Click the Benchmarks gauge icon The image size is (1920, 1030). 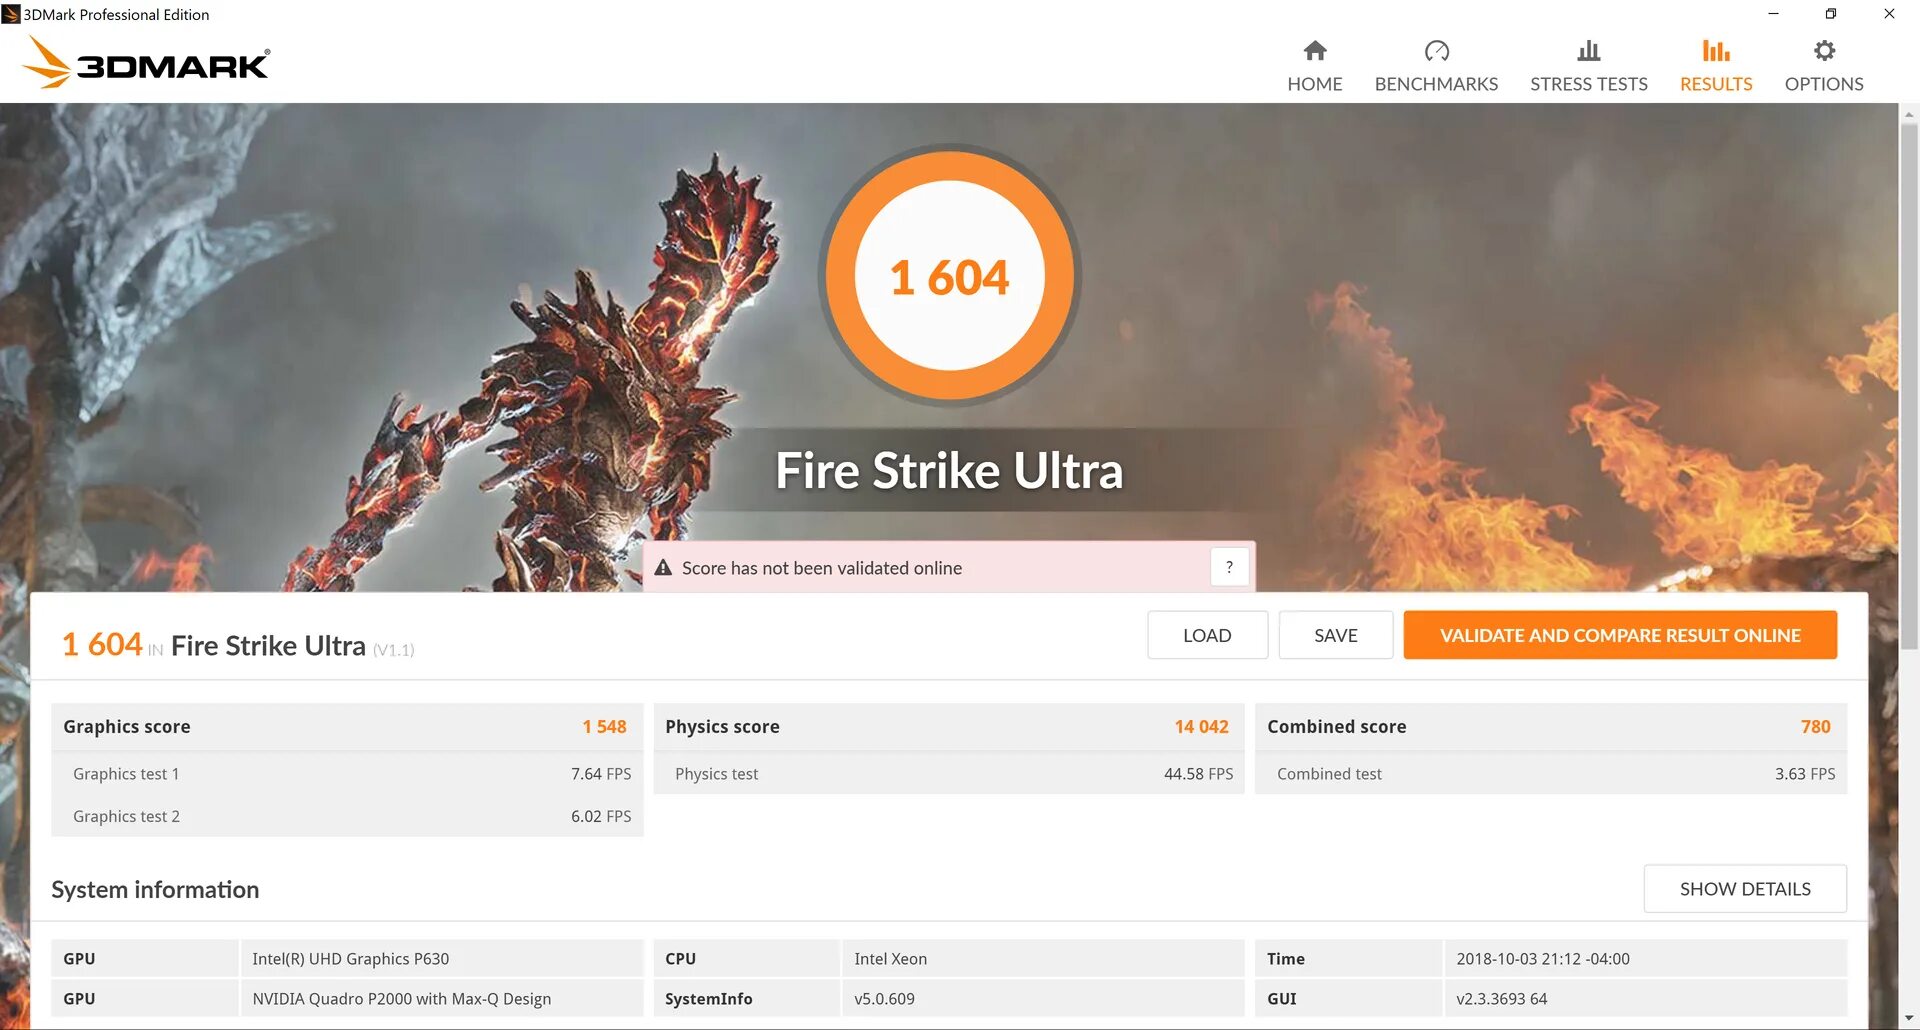click(x=1436, y=50)
